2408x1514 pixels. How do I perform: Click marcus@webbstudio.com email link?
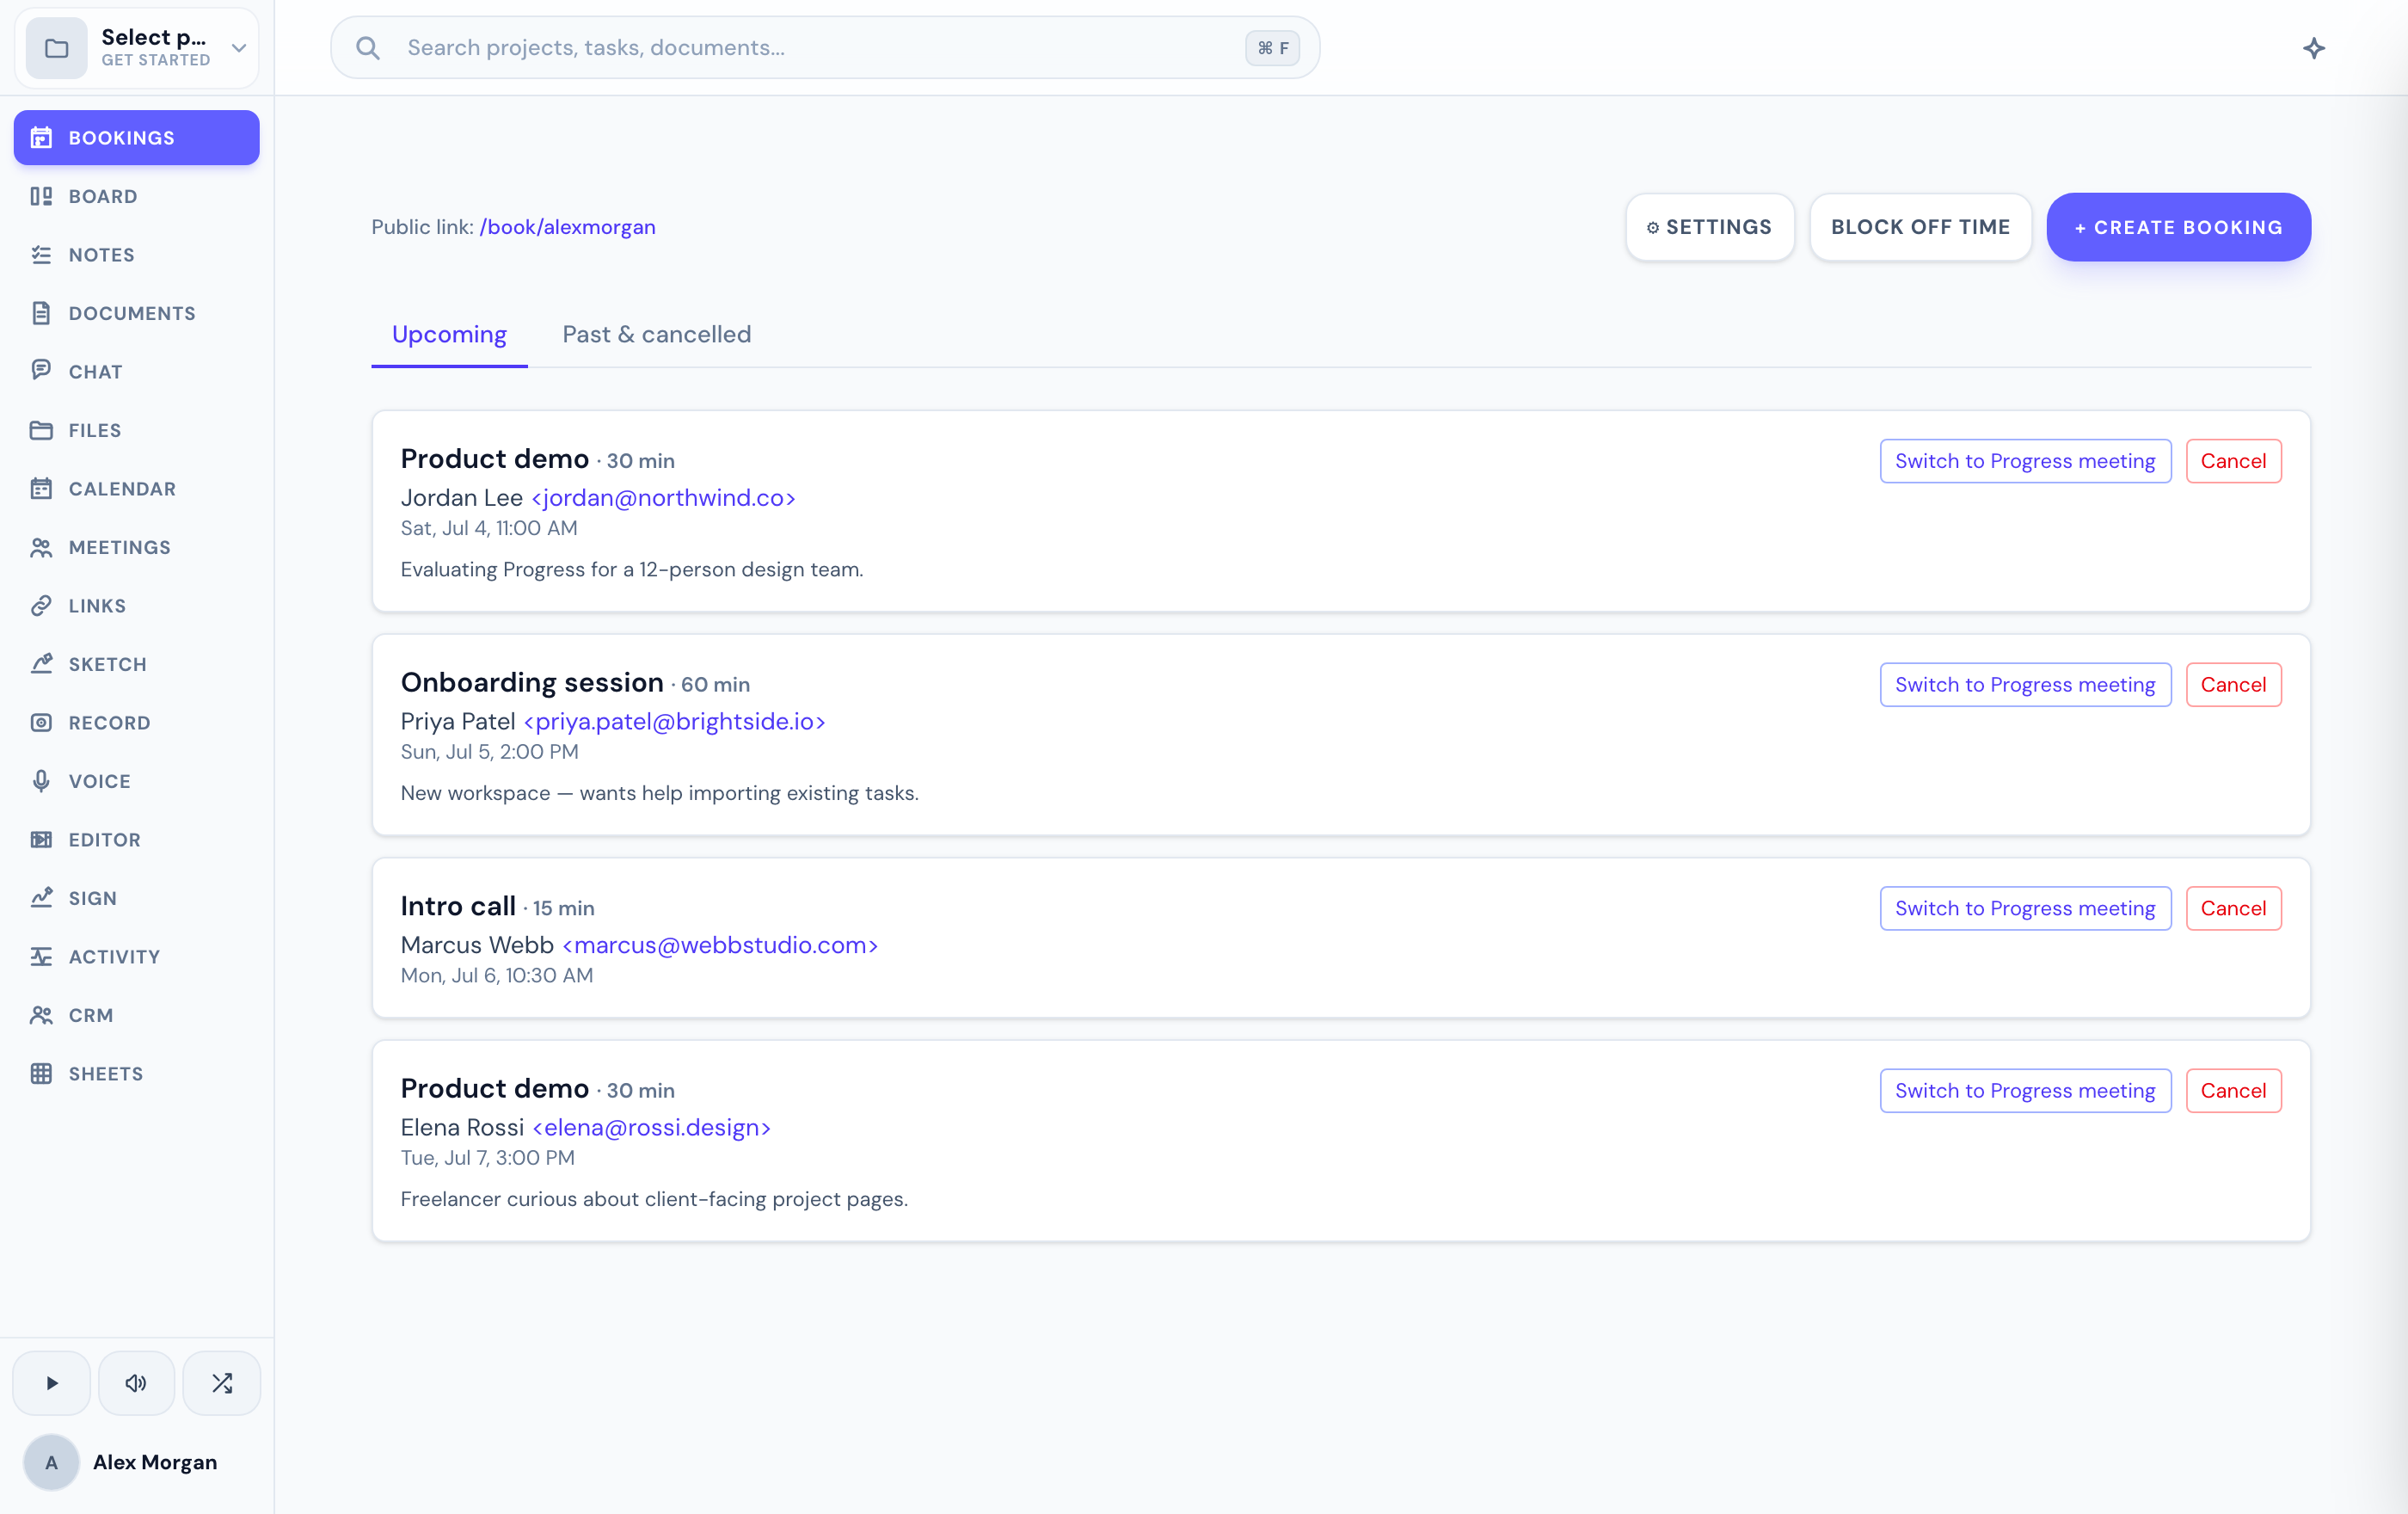point(720,945)
